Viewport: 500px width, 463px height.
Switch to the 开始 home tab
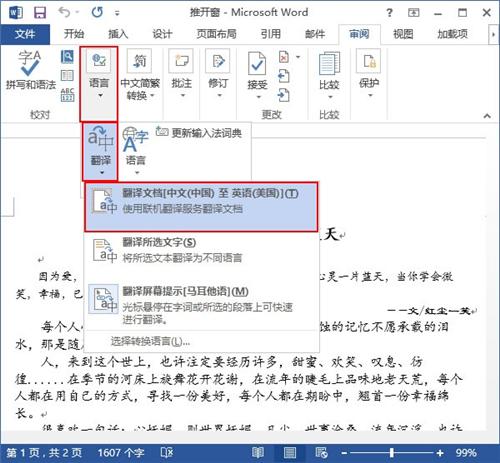[x=74, y=34]
